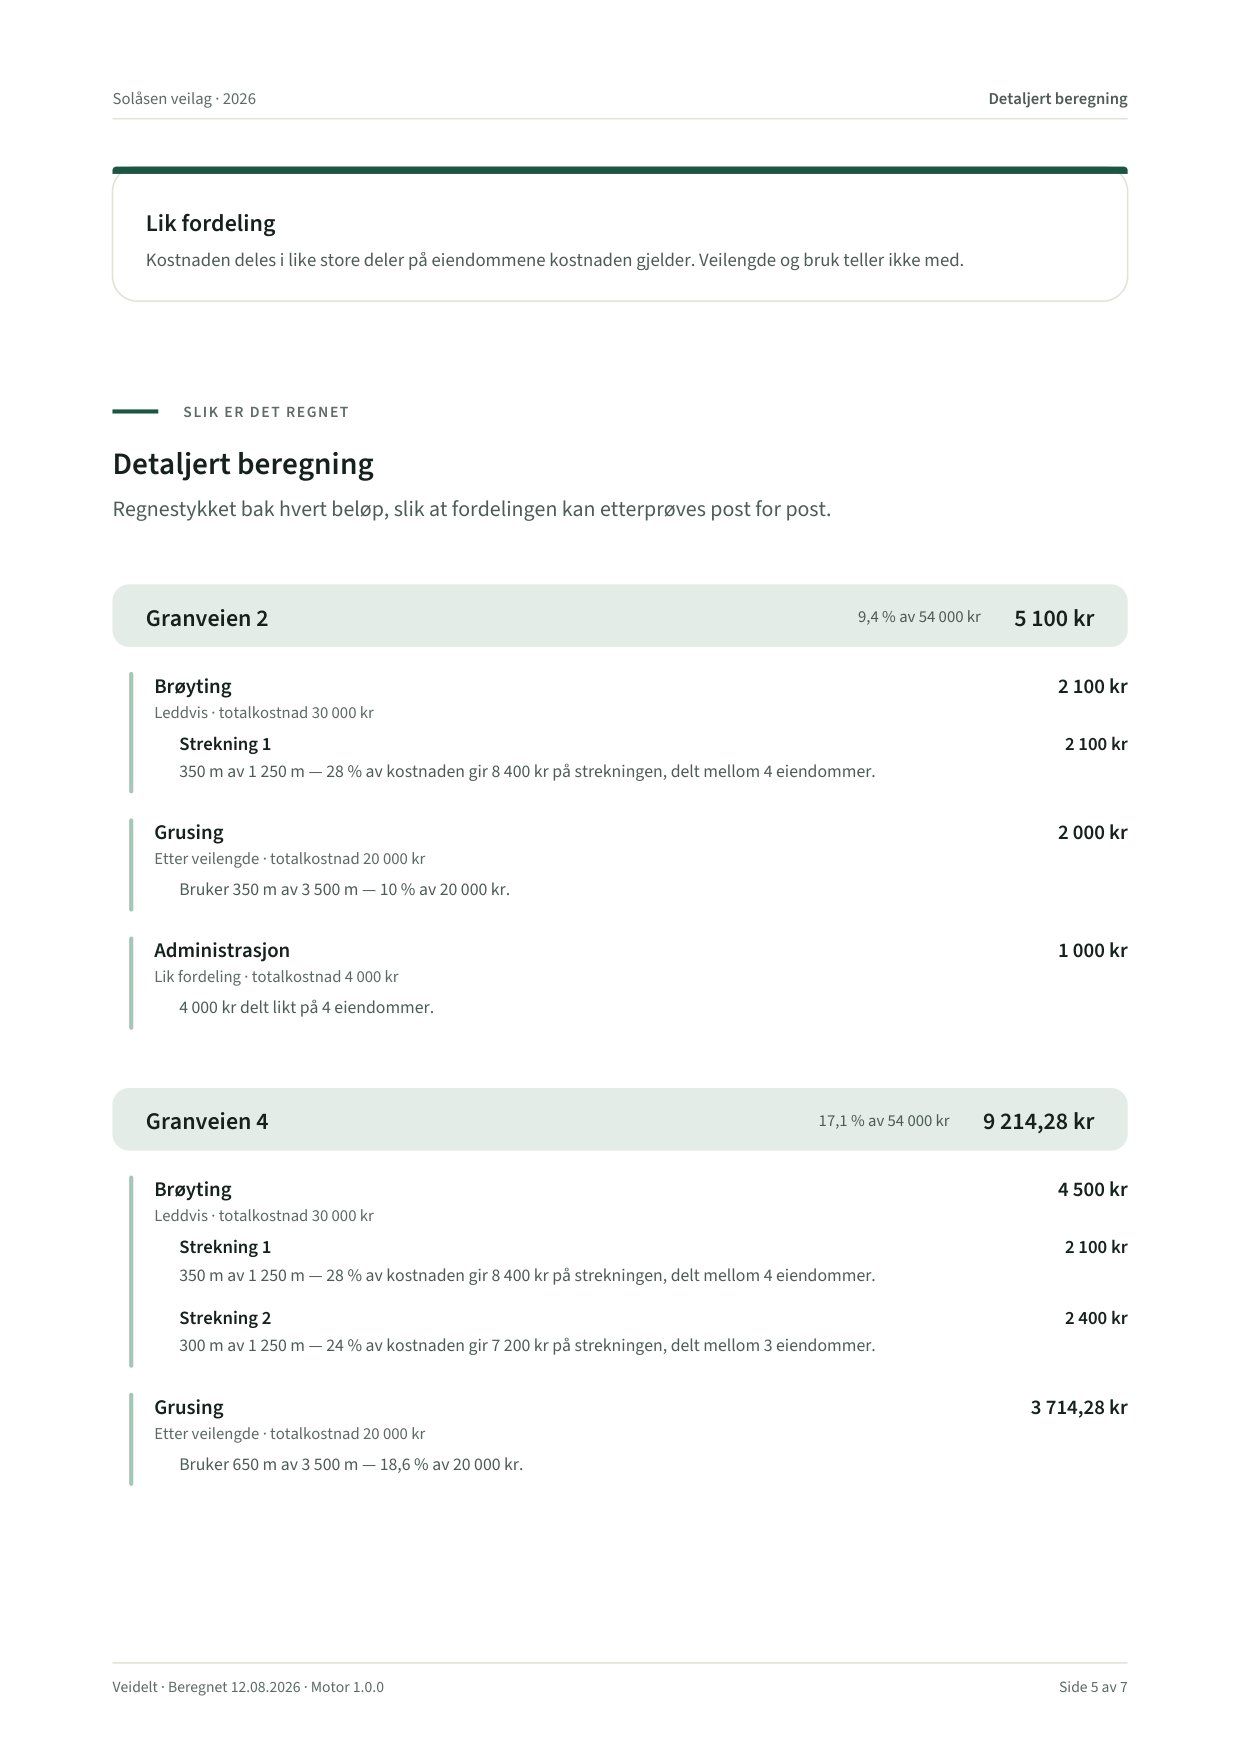Click the Granveien 4 section header
This screenshot has width=1241, height=1754.
tap(620, 1119)
